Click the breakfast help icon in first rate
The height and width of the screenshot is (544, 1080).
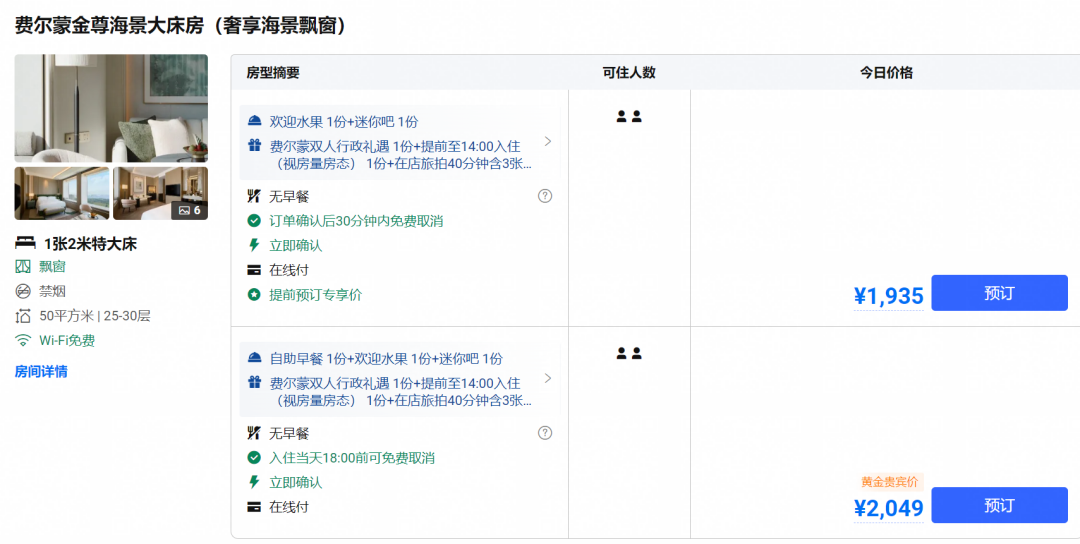click(545, 196)
